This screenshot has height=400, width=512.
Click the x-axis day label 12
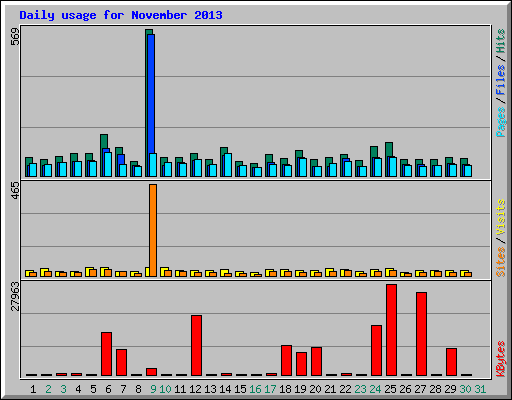tap(195, 389)
